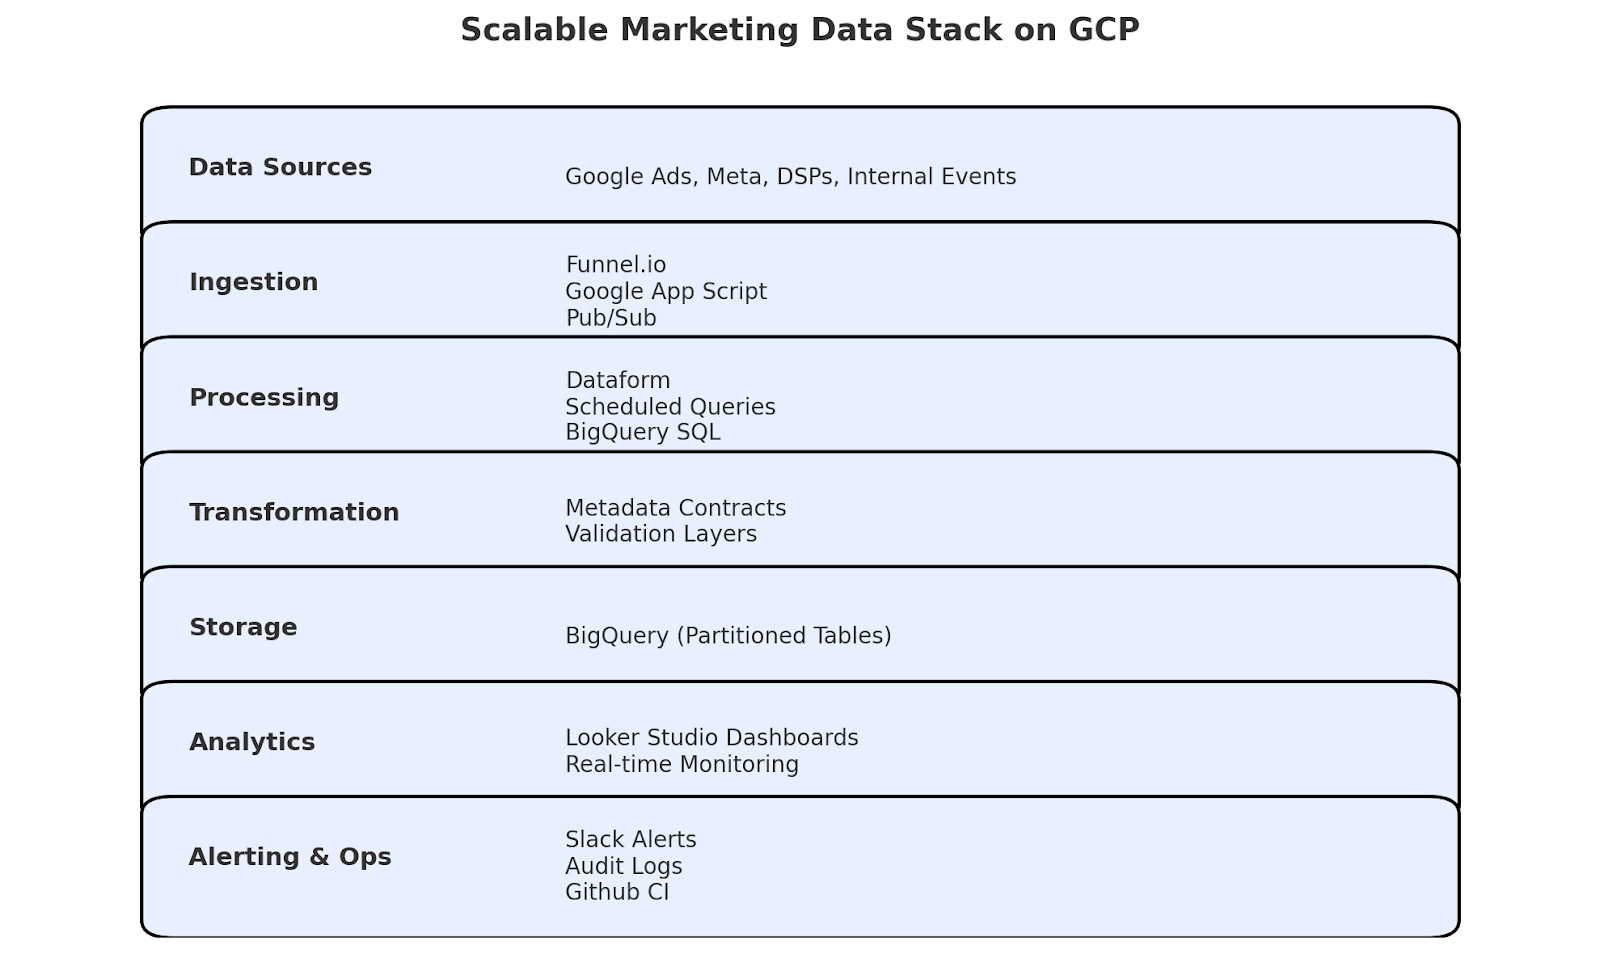Screen dimensions: 1600x954
Task: Select the "Metadata Contracts" text
Action: click(x=675, y=508)
